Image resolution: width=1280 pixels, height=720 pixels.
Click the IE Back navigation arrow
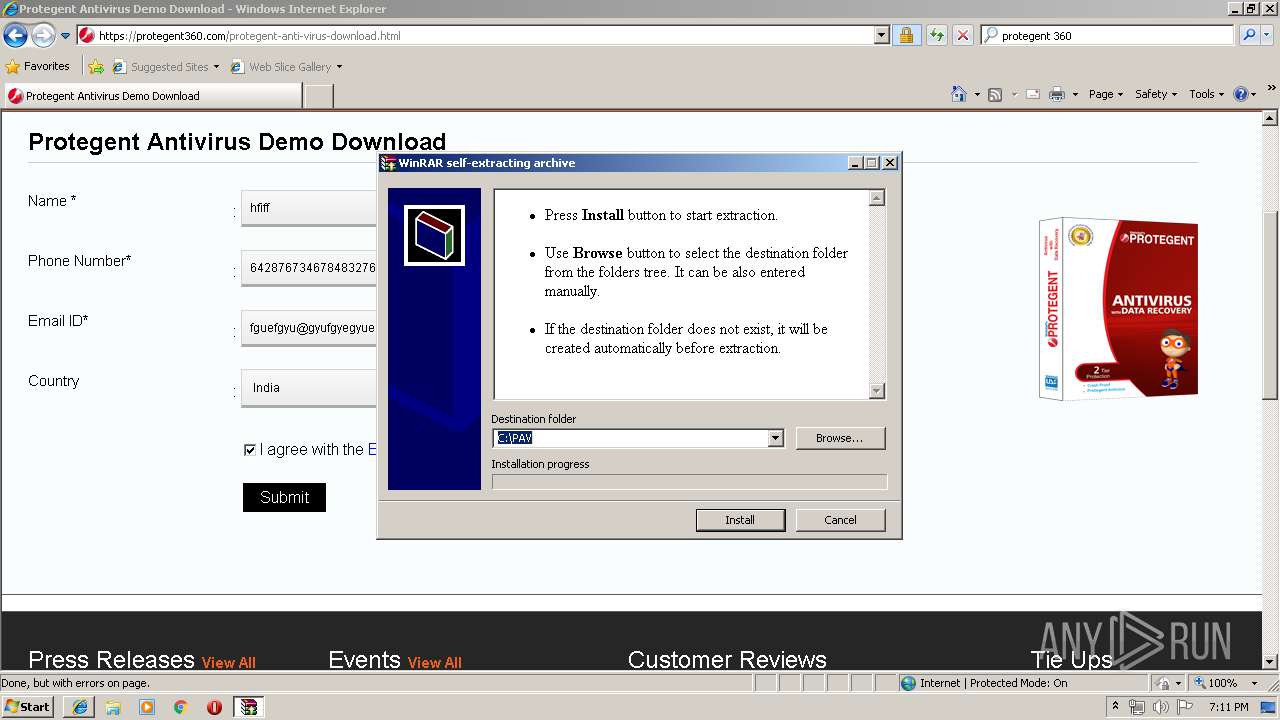15,36
